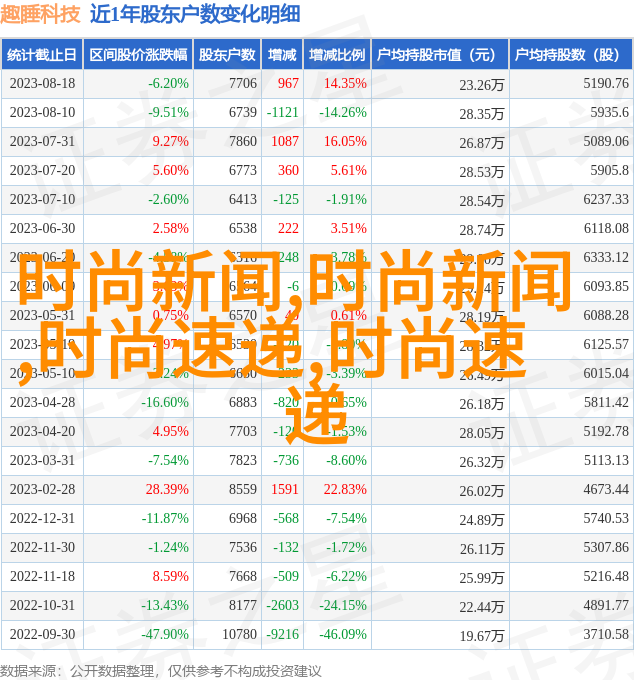Viewport: 634px width, 680px height.
Task: Select the date cell 2023-07-20
Action: click(x=42, y=170)
